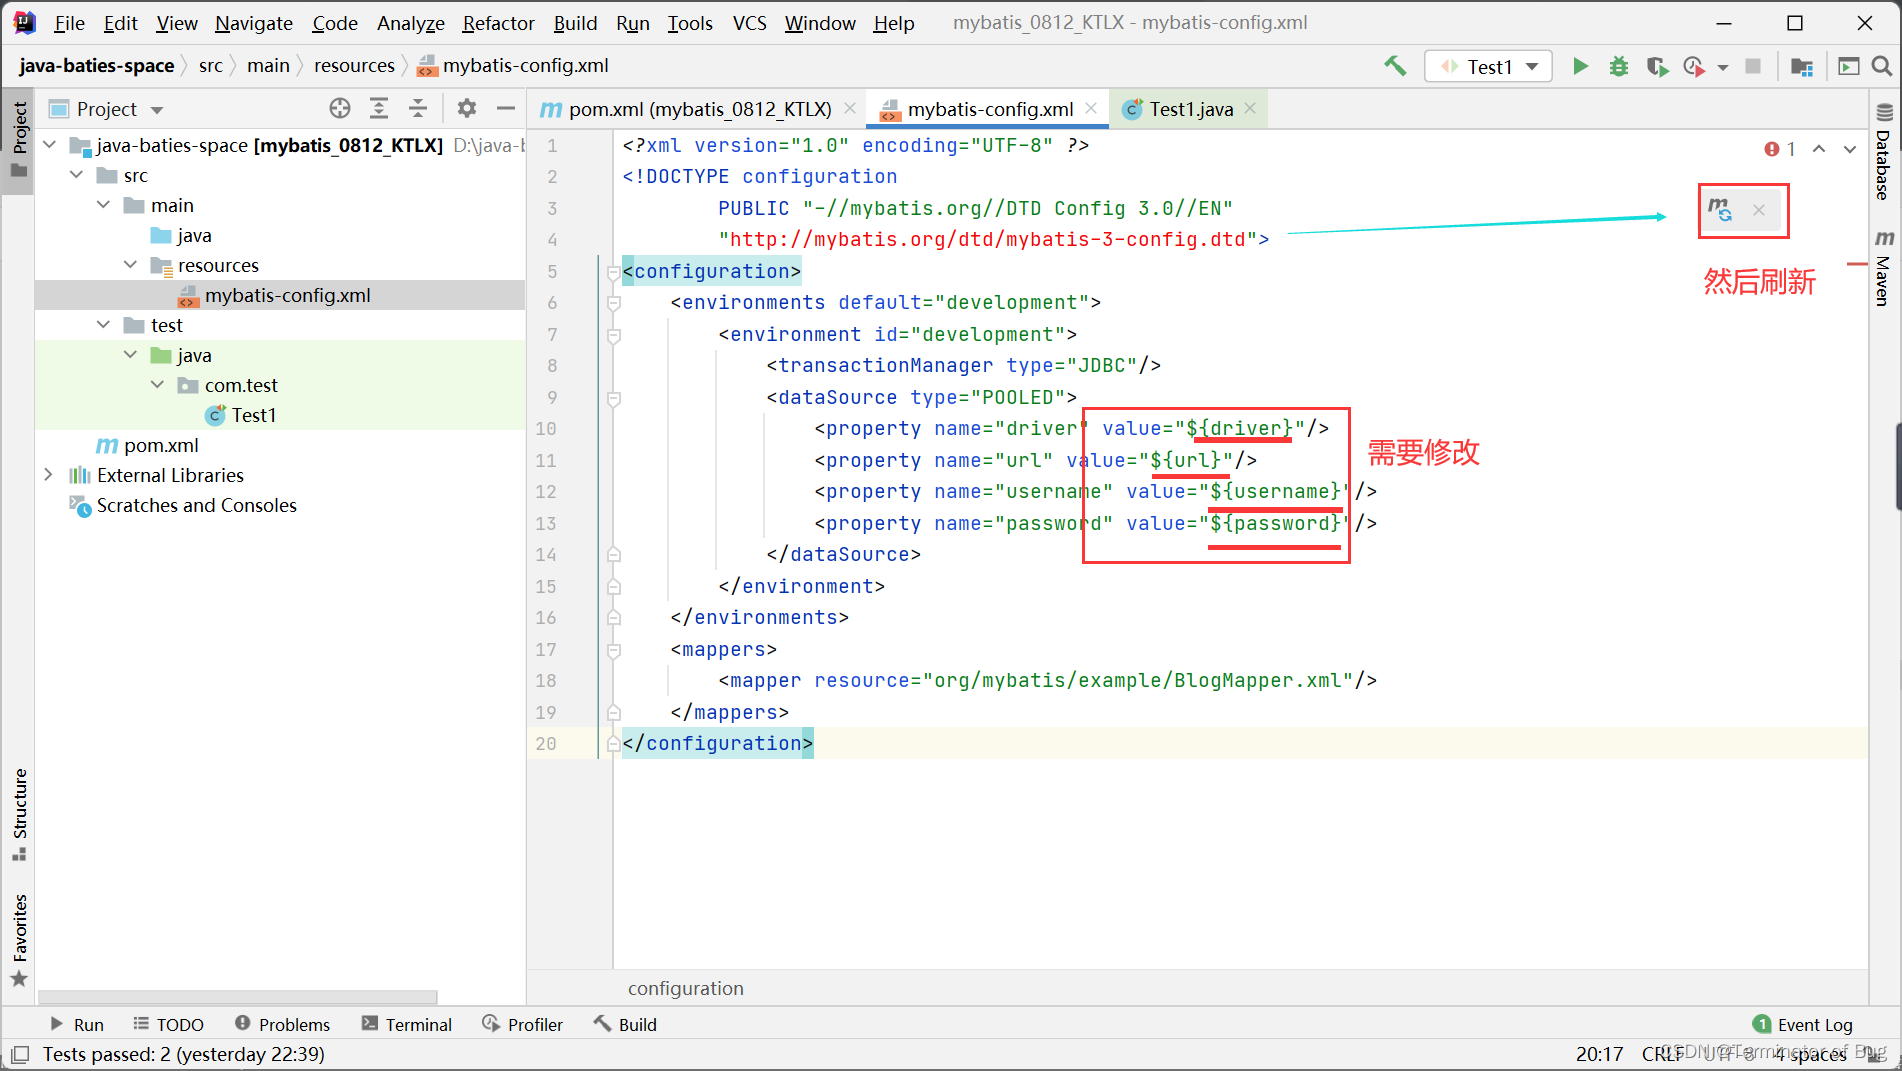Click the Build project hammer icon

click(1394, 66)
